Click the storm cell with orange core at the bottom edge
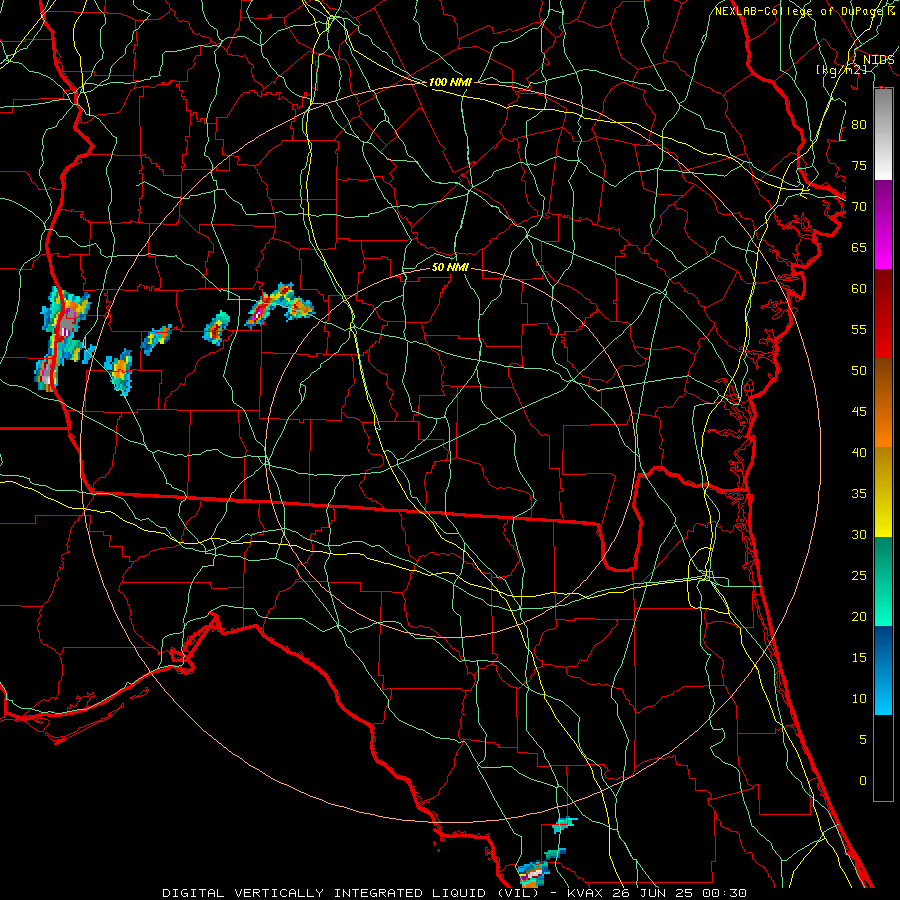 tap(533, 875)
